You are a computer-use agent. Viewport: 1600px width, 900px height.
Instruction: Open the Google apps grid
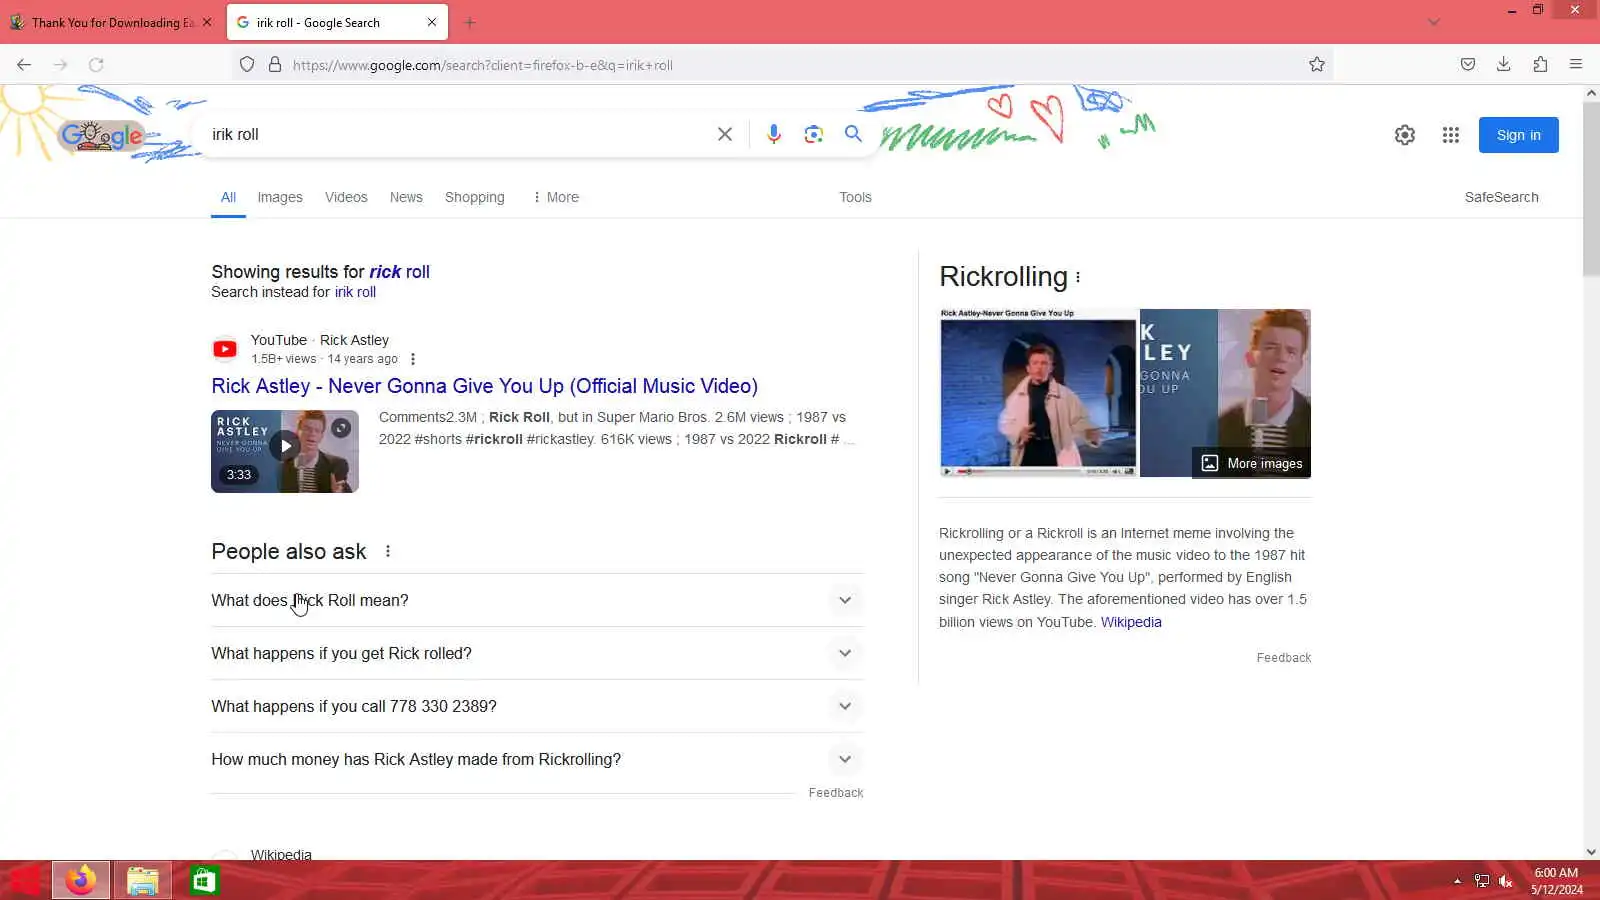pos(1451,135)
